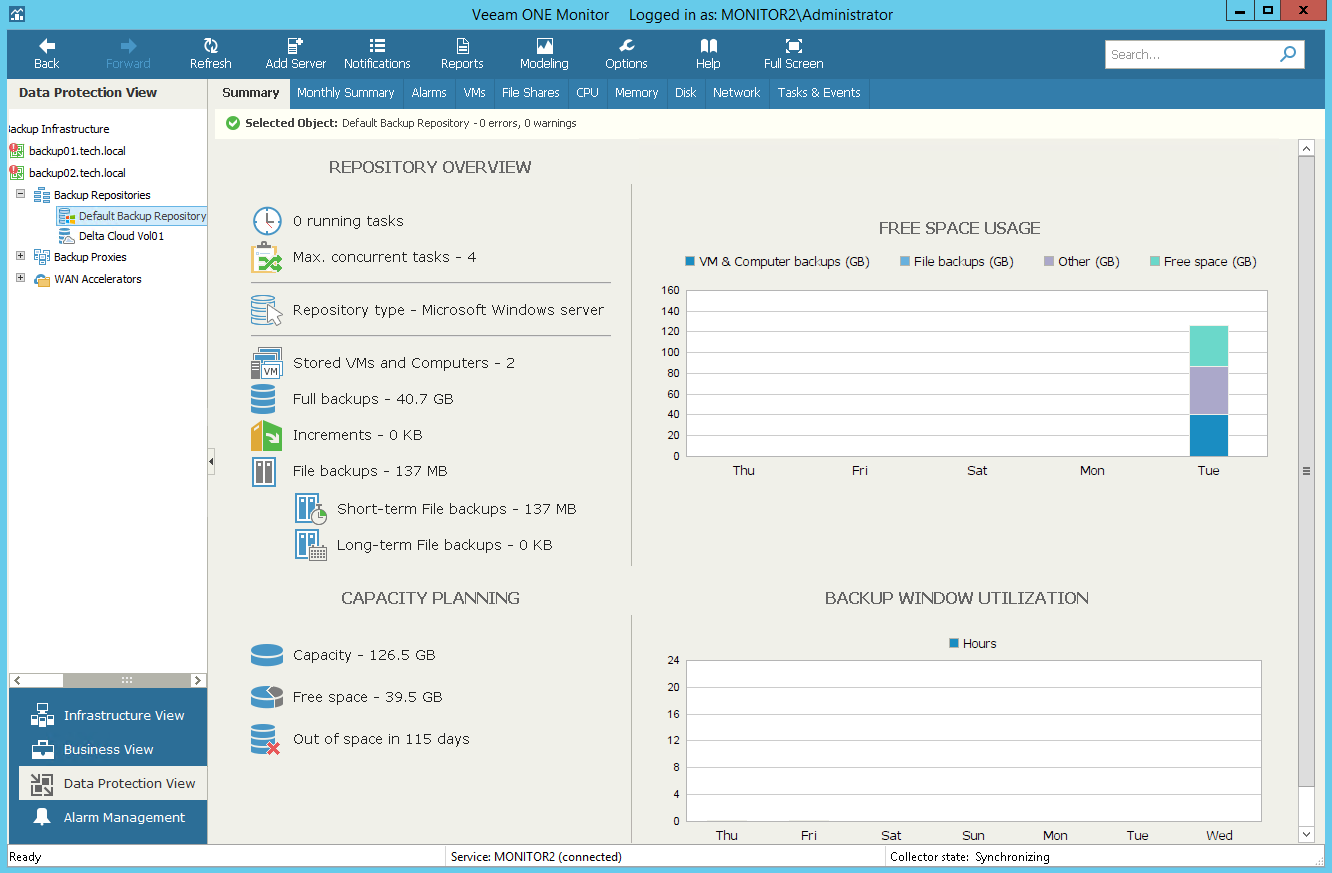Image resolution: width=1332 pixels, height=873 pixels.
Task: Open the Network tab
Action: pyautogui.click(x=737, y=93)
